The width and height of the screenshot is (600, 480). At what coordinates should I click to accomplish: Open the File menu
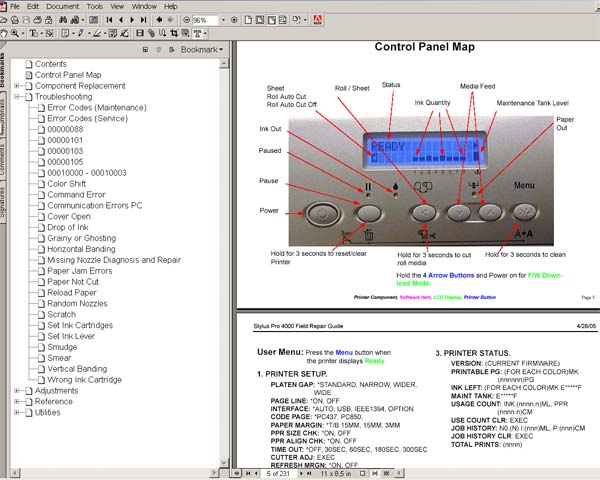click(x=15, y=7)
